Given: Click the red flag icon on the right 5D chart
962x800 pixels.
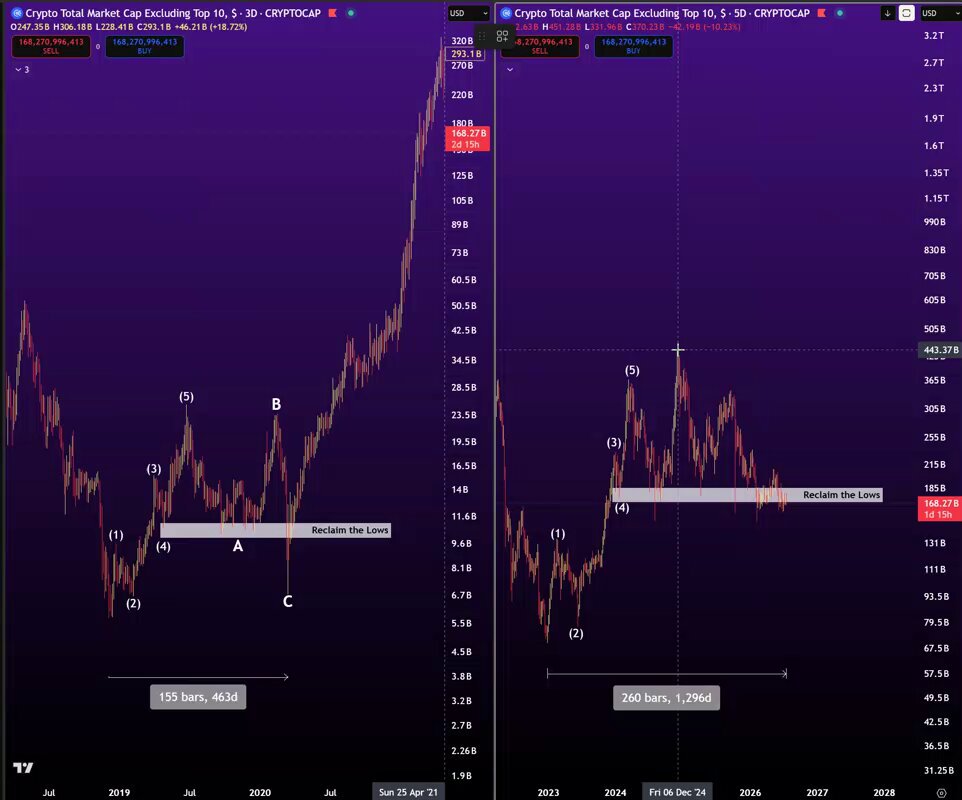Looking at the screenshot, I should tap(822, 13).
